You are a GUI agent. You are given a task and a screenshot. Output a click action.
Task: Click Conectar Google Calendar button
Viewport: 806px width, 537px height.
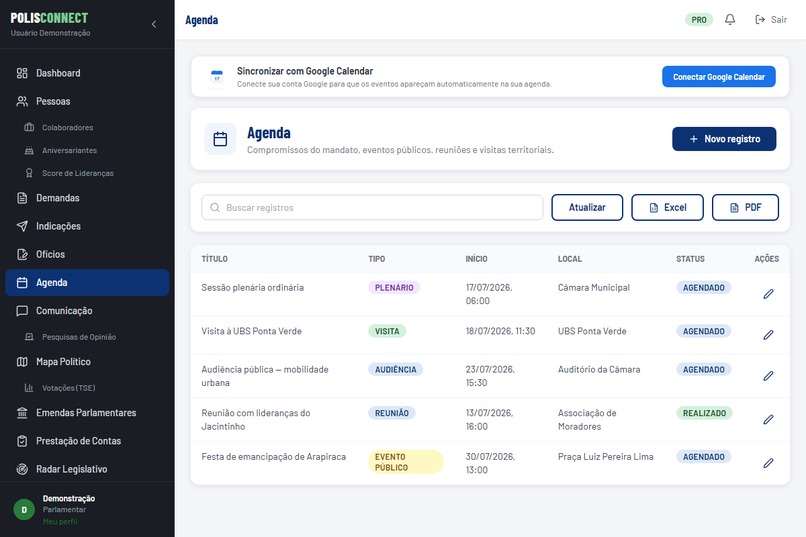719,77
